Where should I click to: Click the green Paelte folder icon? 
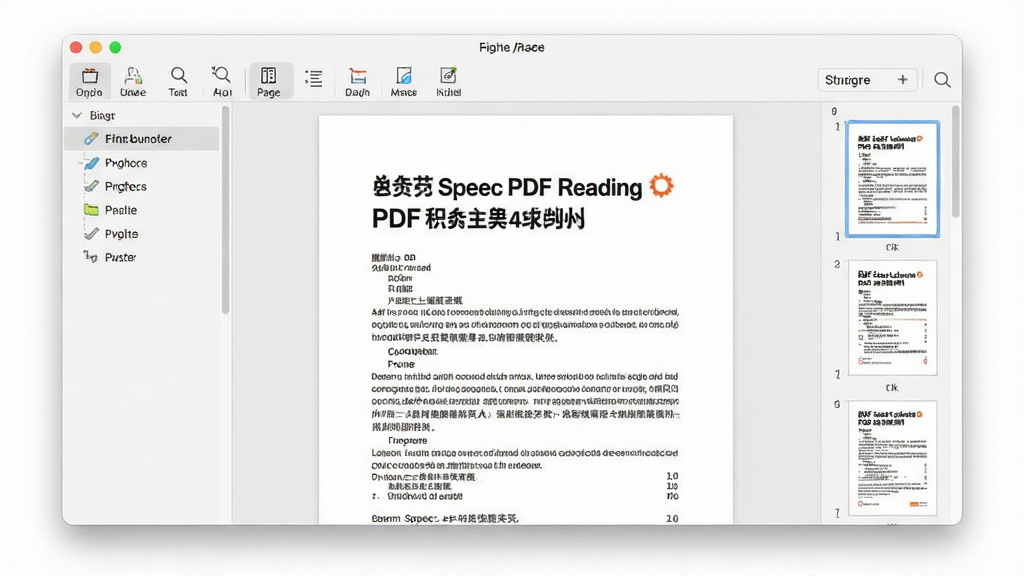click(91, 210)
